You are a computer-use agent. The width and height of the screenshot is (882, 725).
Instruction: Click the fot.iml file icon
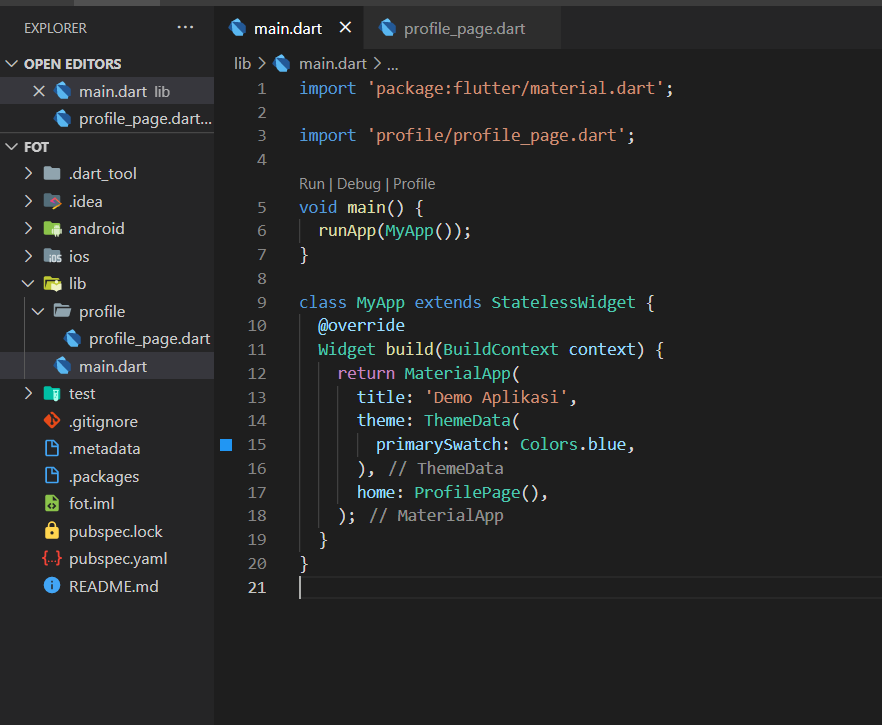(x=52, y=504)
